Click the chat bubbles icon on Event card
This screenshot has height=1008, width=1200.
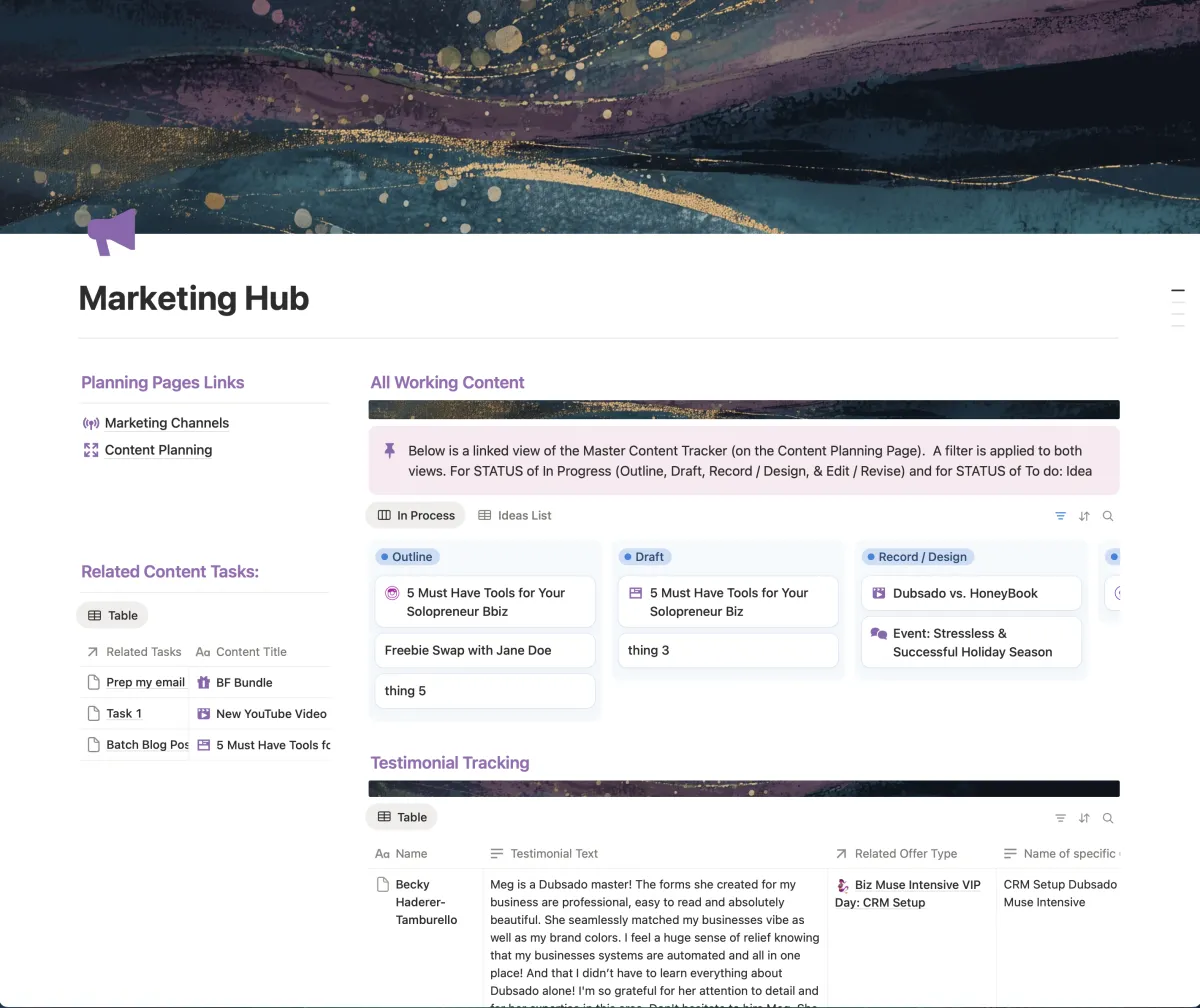pos(878,633)
